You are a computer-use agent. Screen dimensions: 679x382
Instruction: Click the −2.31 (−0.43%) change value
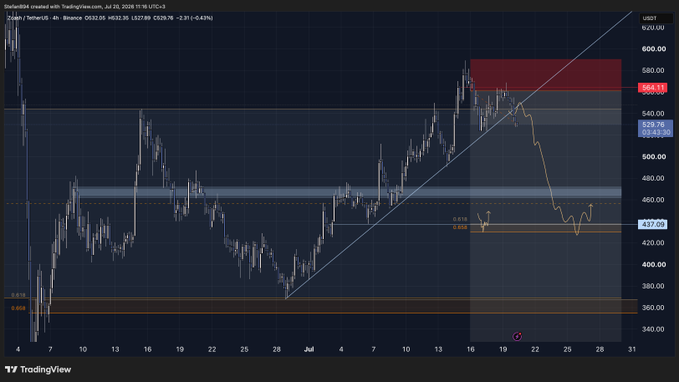pyautogui.click(x=194, y=18)
